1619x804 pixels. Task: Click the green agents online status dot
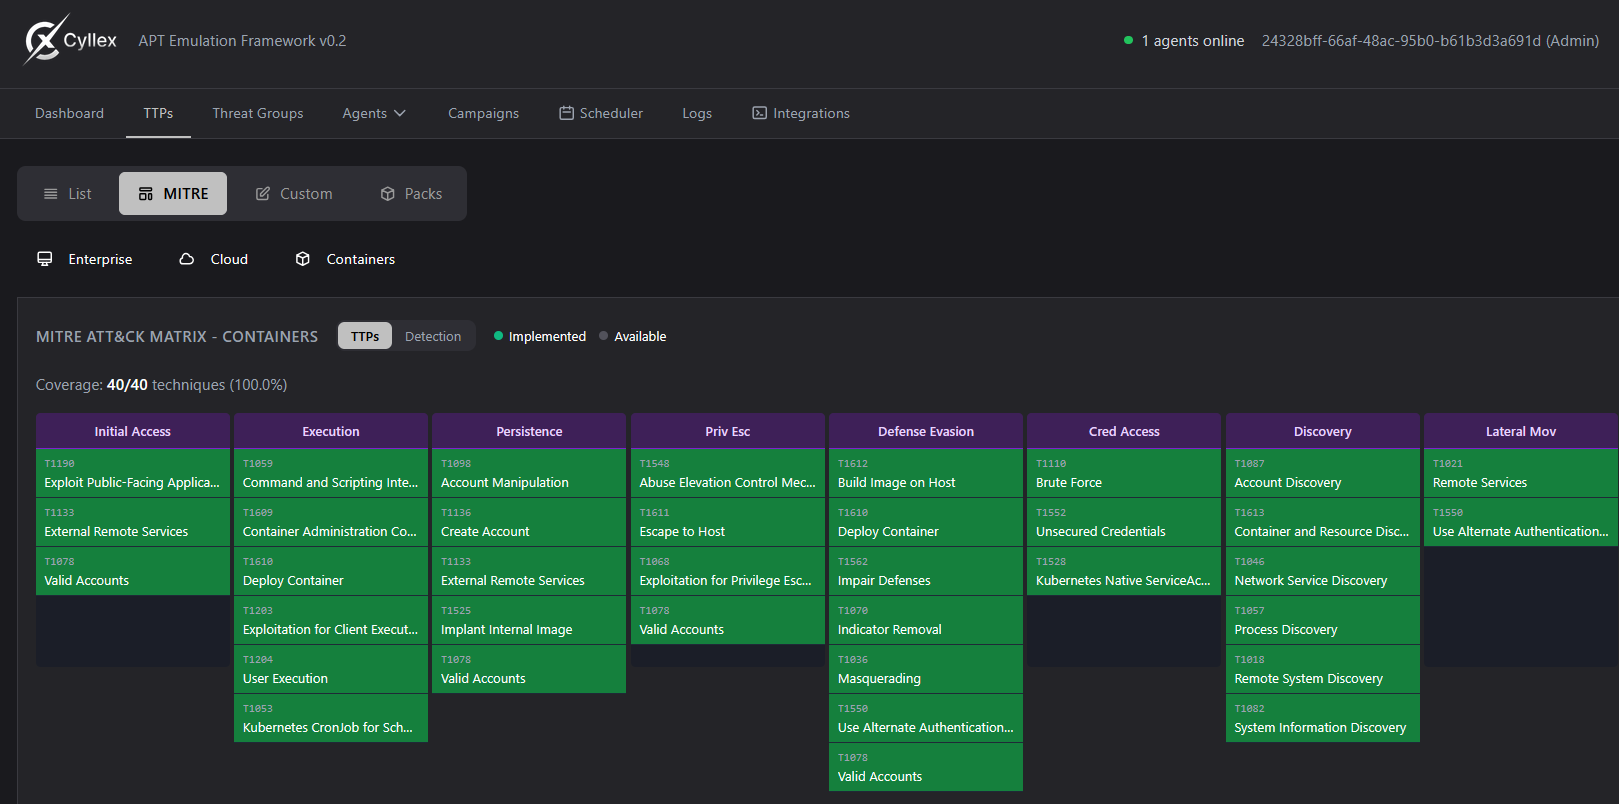[x=1129, y=41]
